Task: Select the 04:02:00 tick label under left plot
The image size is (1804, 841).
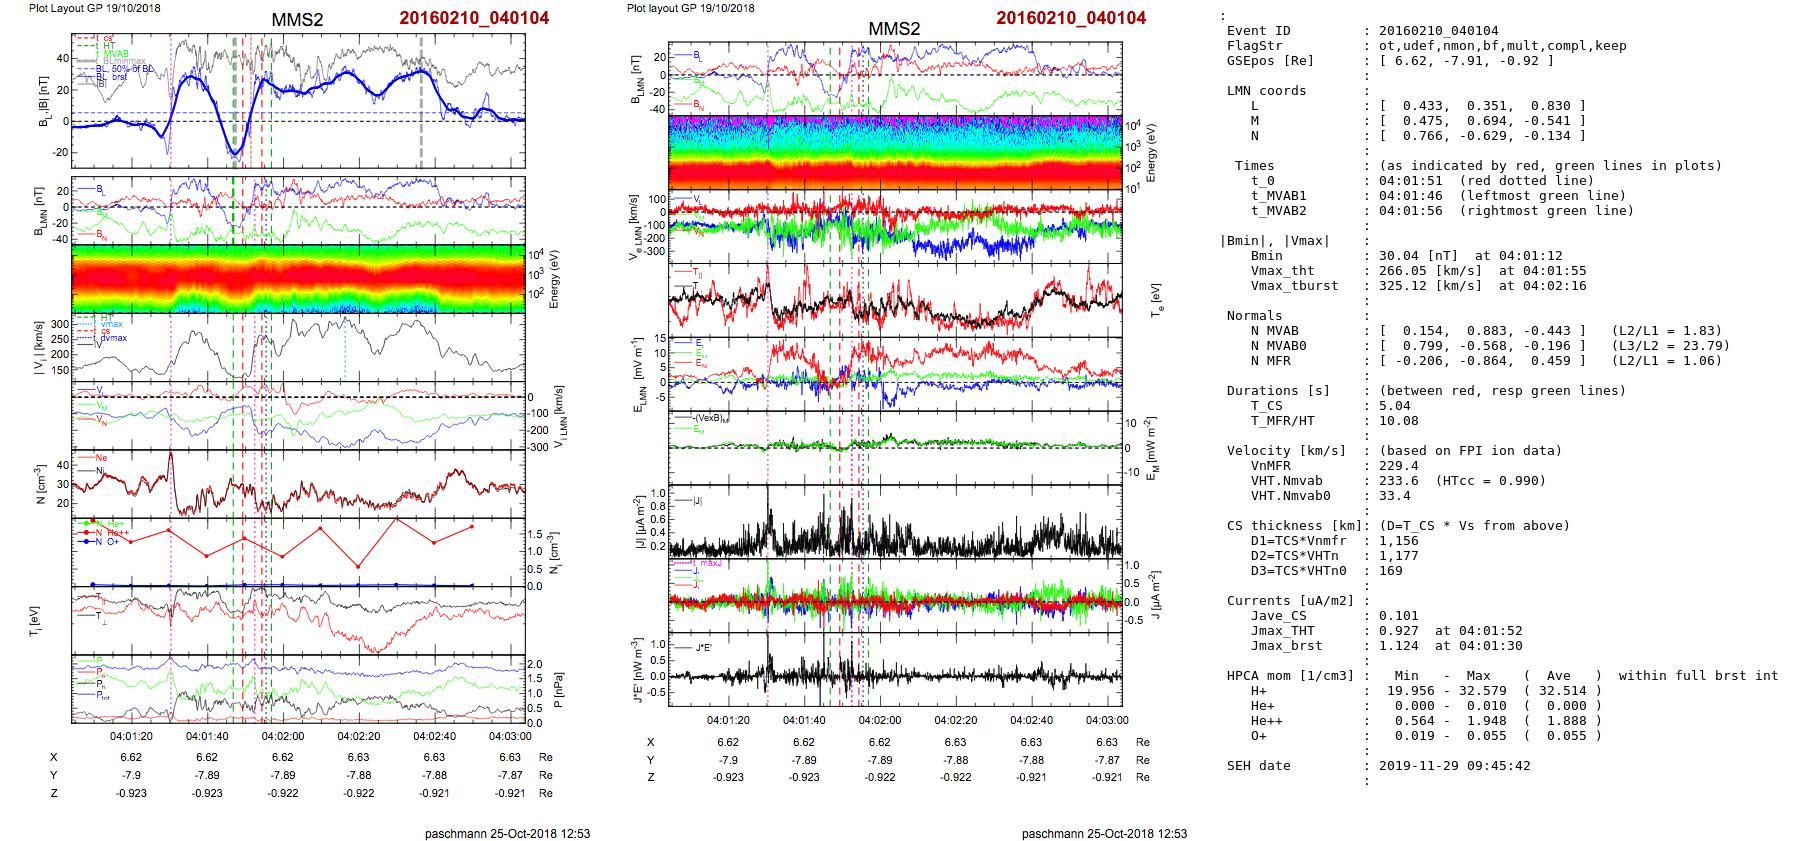Action: [x=283, y=736]
